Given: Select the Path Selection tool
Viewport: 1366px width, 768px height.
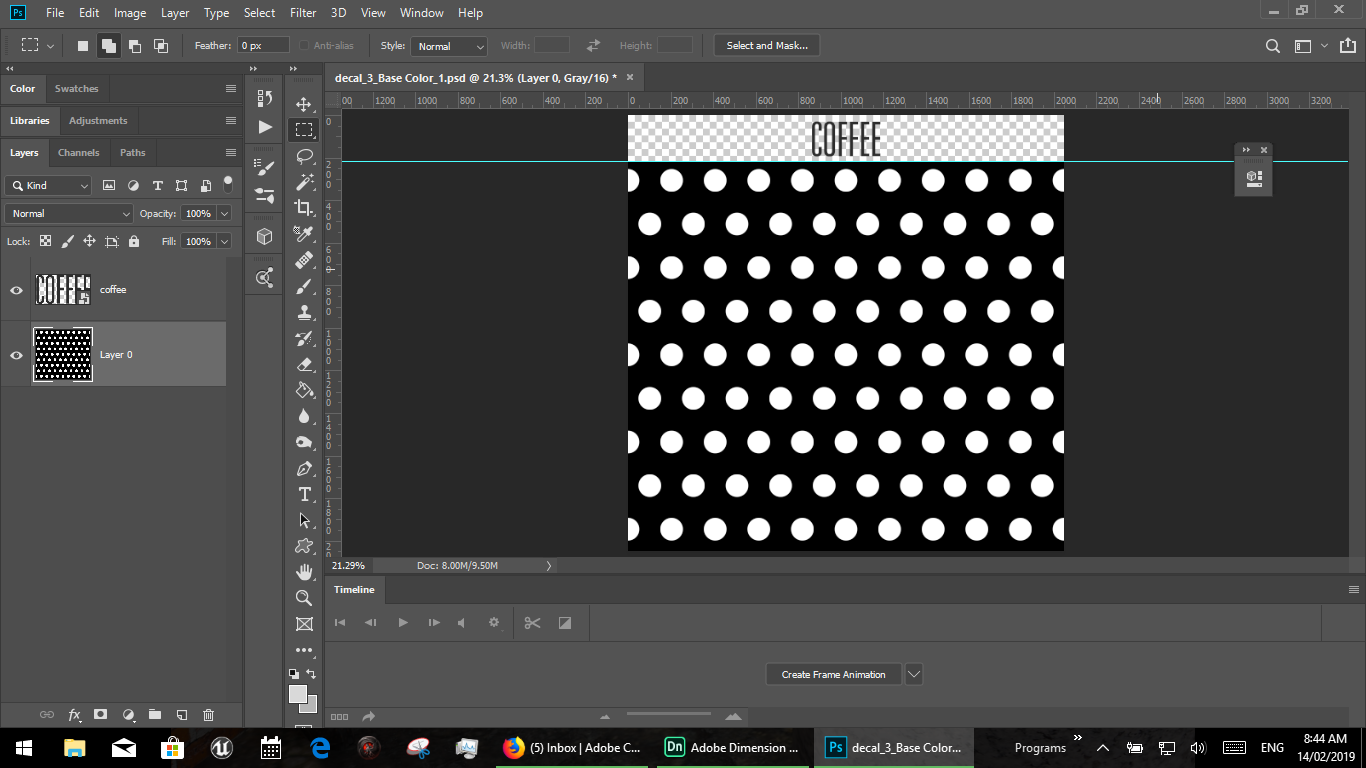Looking at the screenshot, I should click(304, 520).
